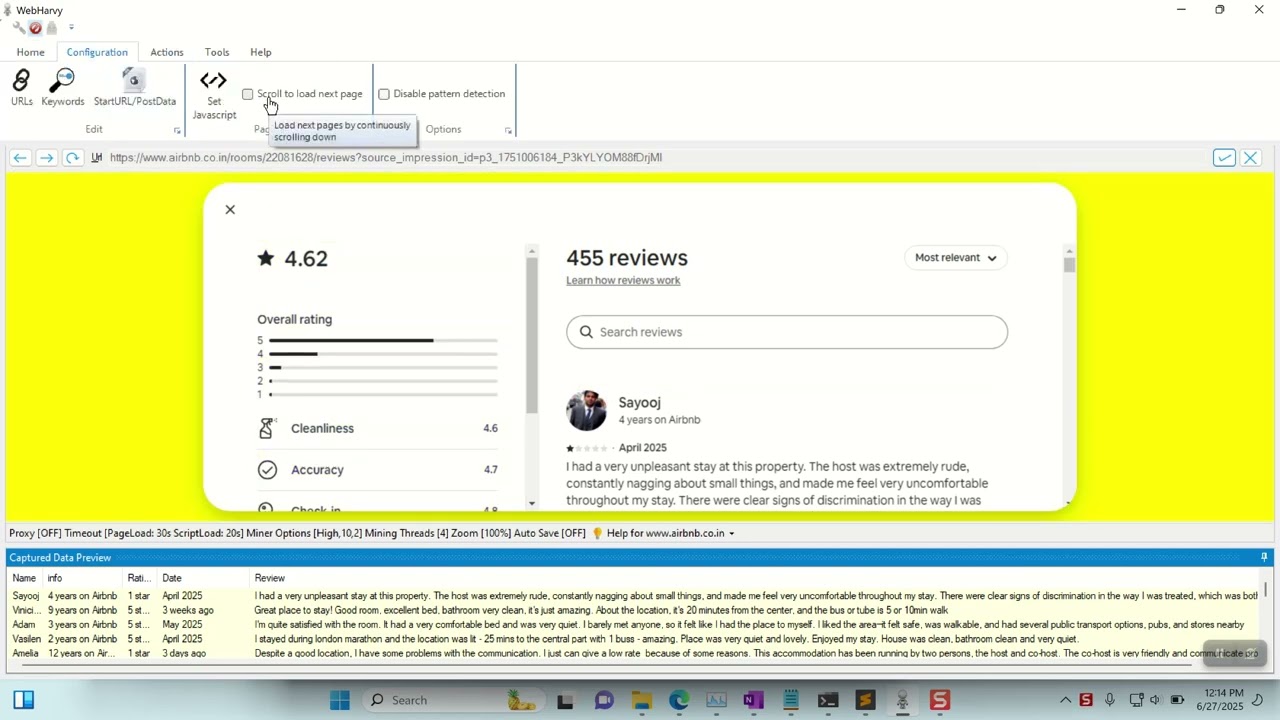1280x720 pixels.
Task: Click the wrench quick access icon
Action: tap(19, 28)
